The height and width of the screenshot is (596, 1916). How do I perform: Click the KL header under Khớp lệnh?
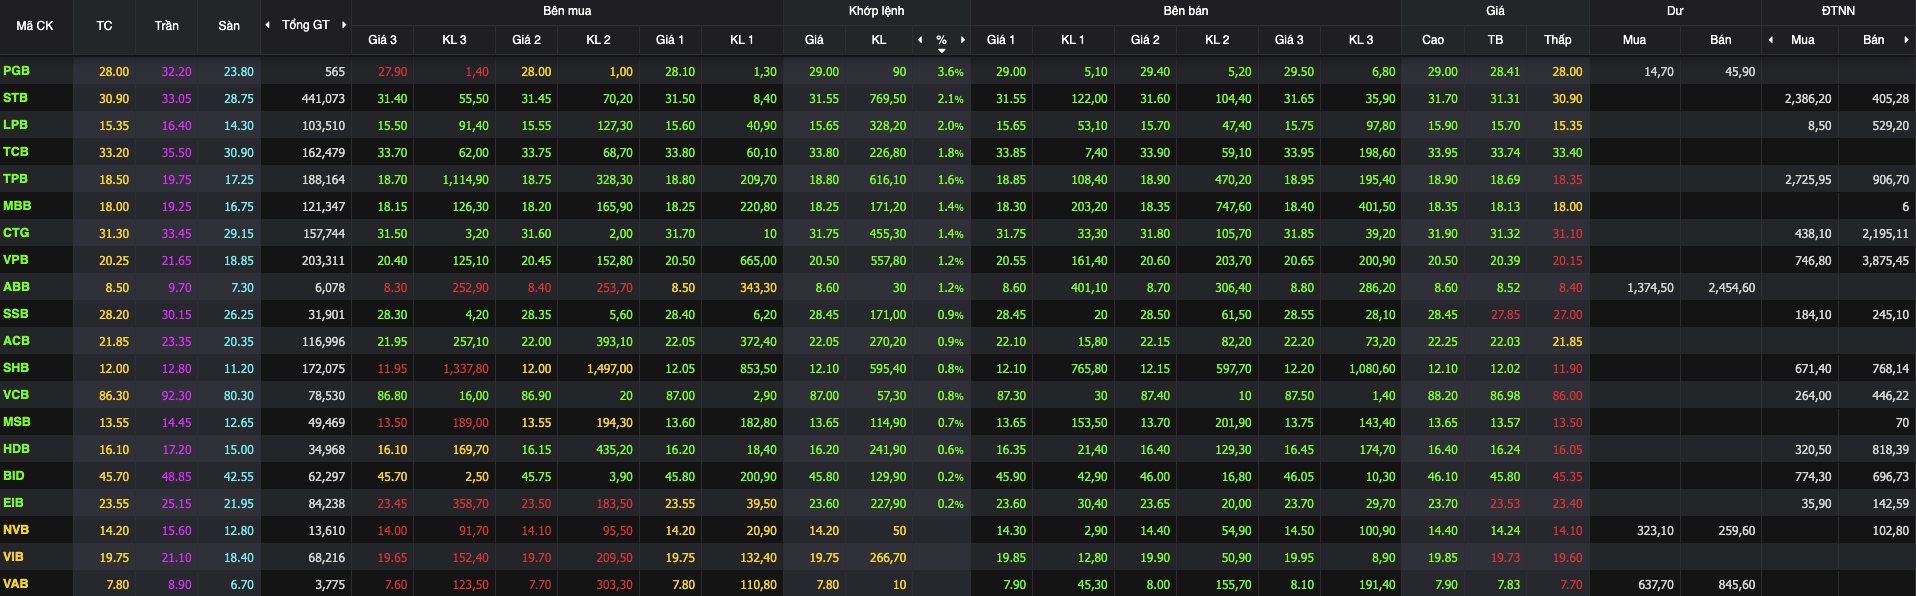[x=879, y=40]
